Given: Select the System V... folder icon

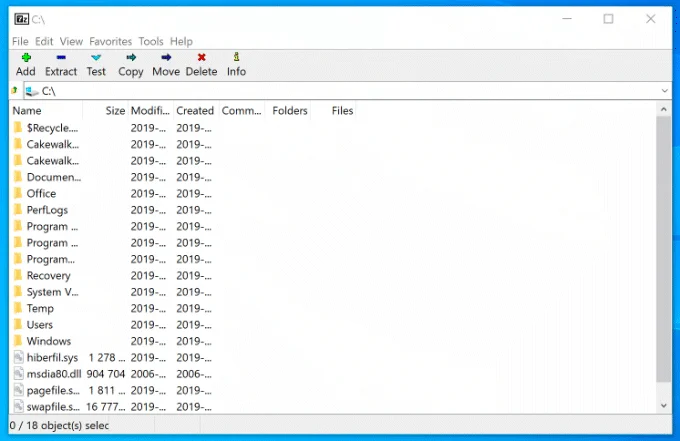Looking at the screenshot, I should [x=18, y=291].
